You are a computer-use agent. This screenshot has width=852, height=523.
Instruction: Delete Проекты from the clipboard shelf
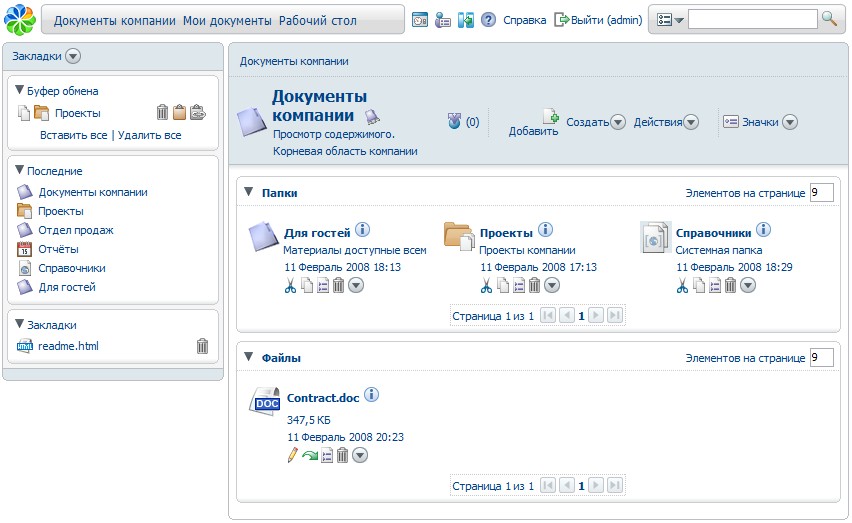click(x=162, y=112)
